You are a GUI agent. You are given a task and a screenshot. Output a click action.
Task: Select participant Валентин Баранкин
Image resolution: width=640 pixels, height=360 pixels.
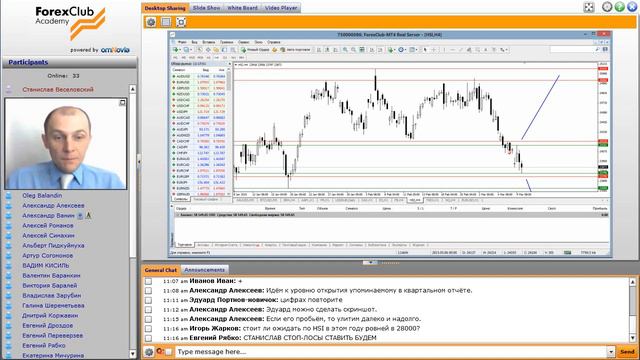coord(51,276)
